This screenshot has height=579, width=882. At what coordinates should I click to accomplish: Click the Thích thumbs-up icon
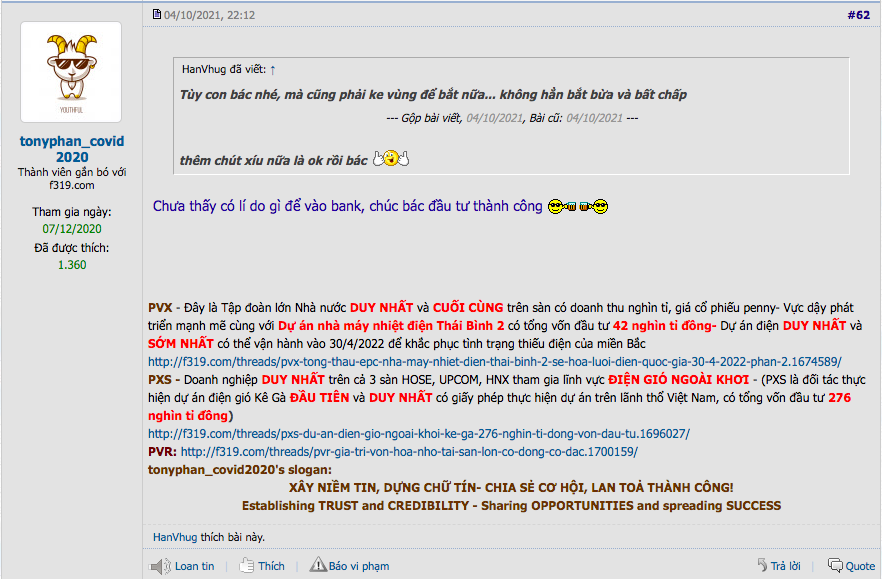coord(246,565)
